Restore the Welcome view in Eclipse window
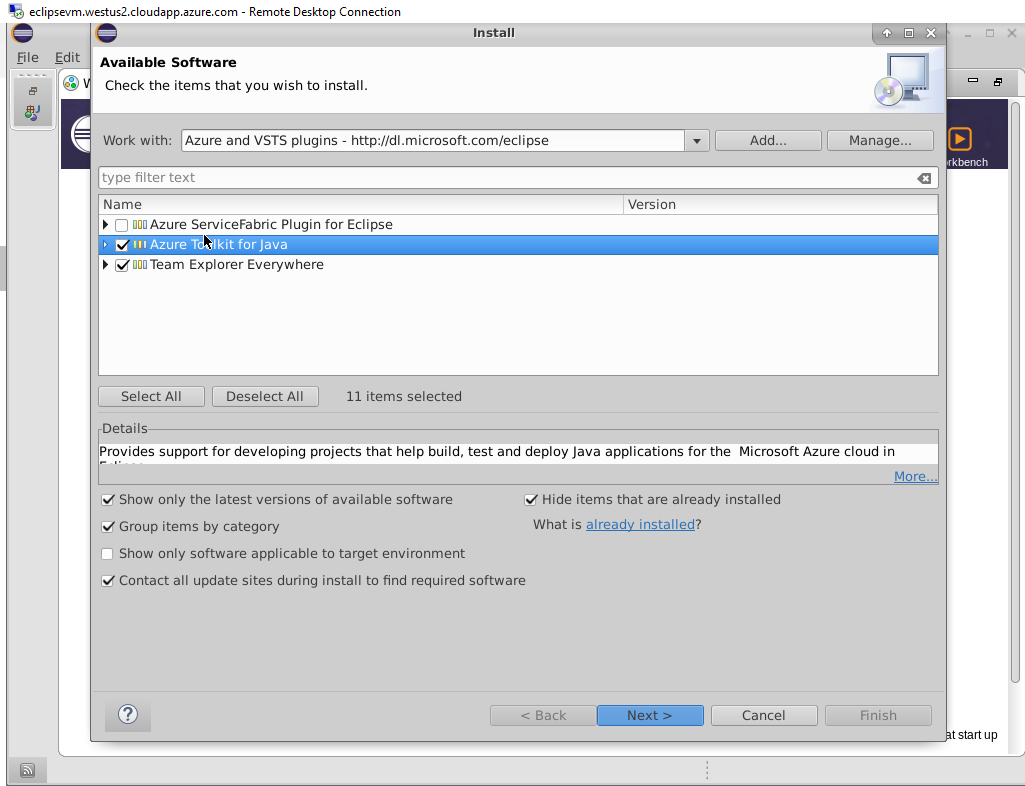Screen dimensions: 1025x786 (x=998, y=82)
